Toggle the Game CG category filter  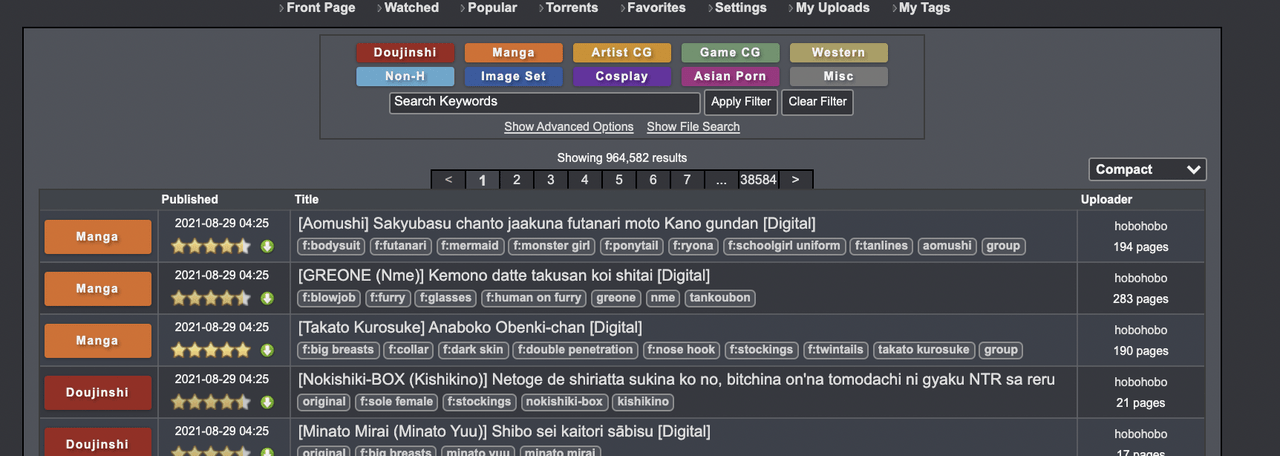tap(730, 53)
